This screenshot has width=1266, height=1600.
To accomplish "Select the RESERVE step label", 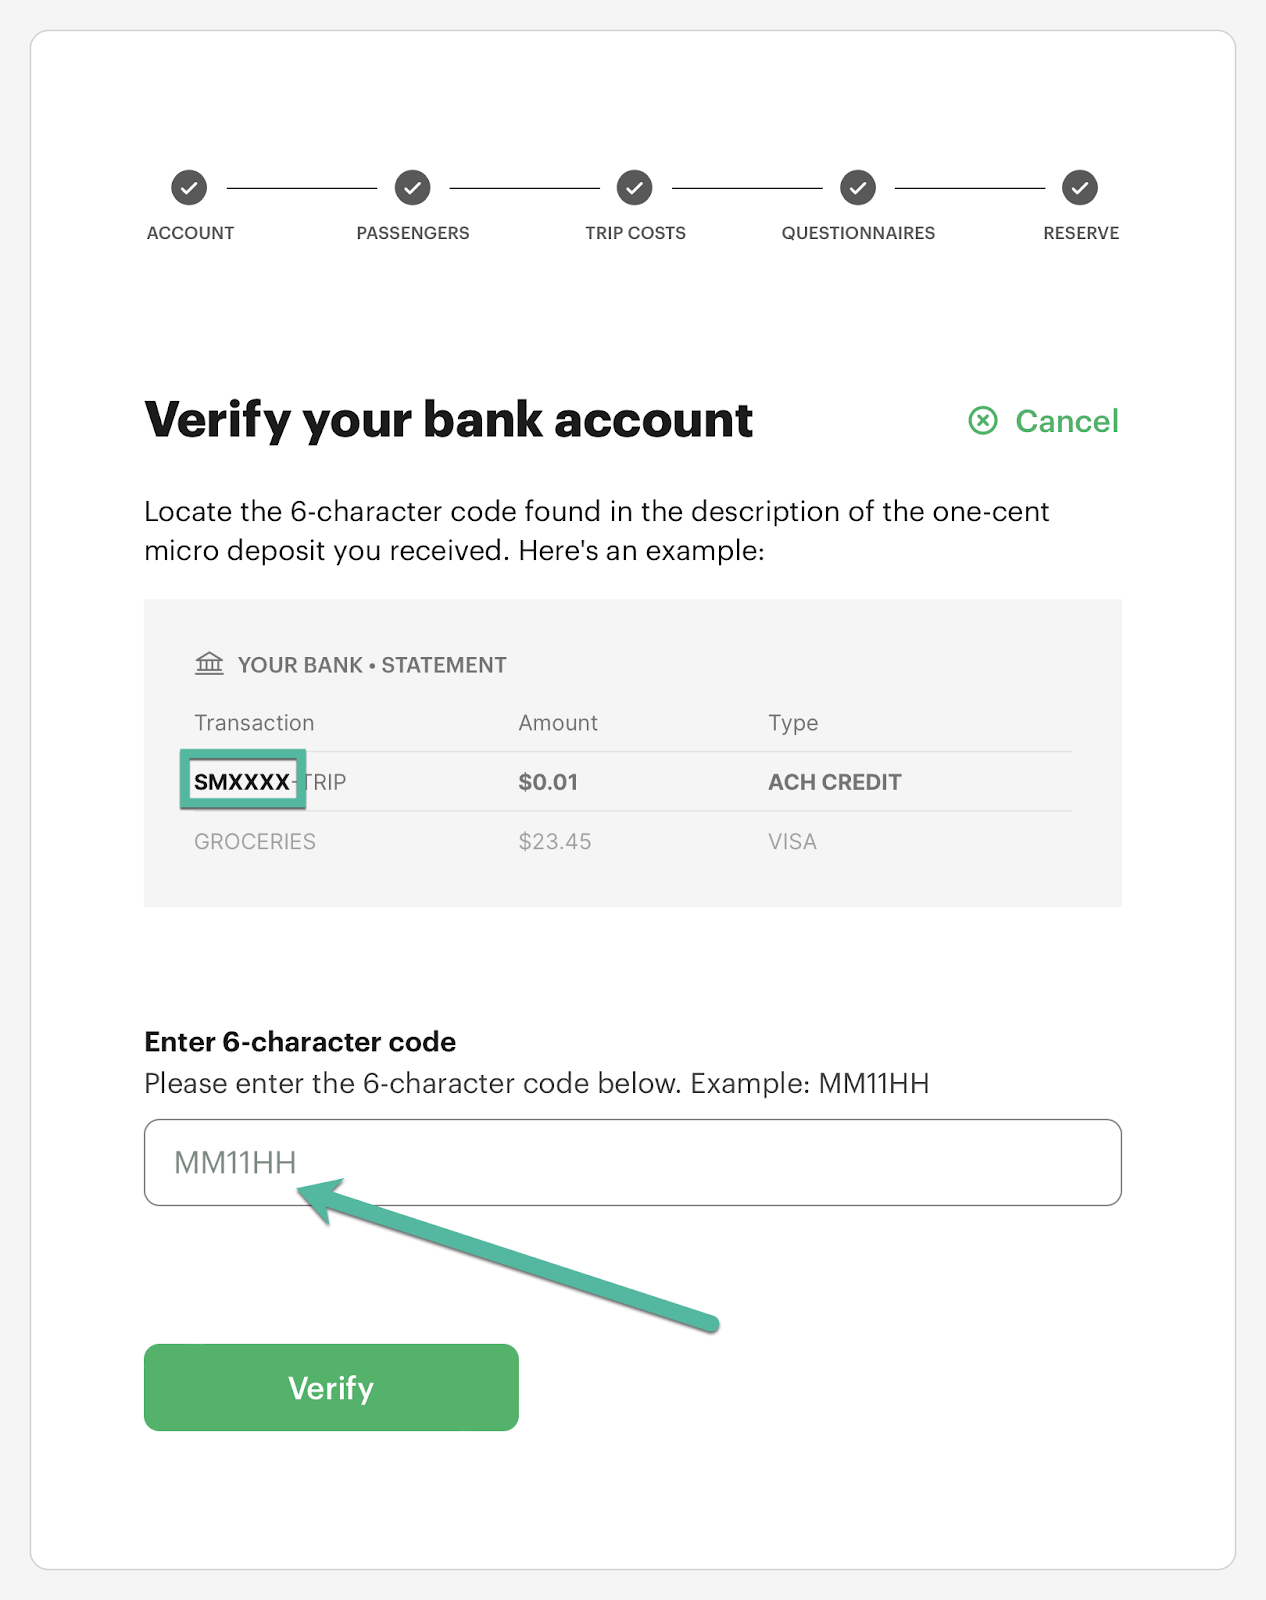I will pyautogui.click(x=1081, y=233).
